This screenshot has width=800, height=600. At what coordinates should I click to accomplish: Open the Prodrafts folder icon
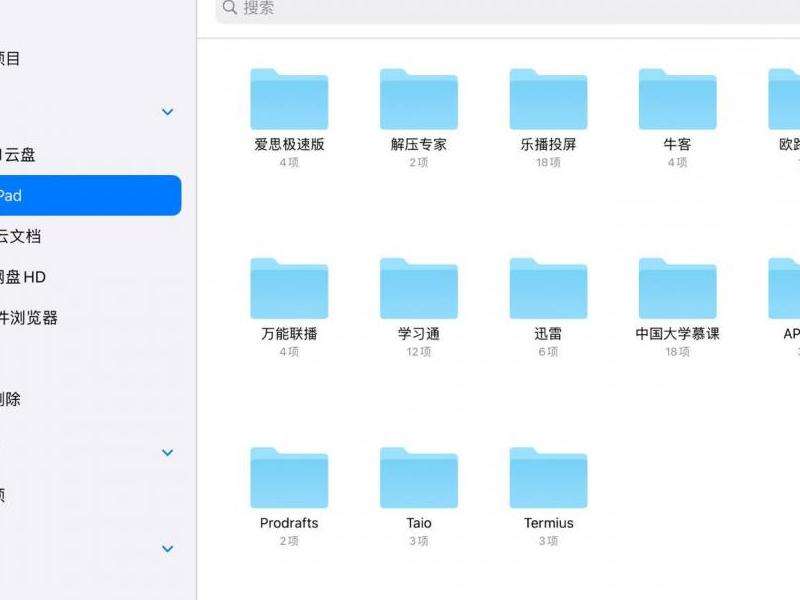tap(289, 478)
